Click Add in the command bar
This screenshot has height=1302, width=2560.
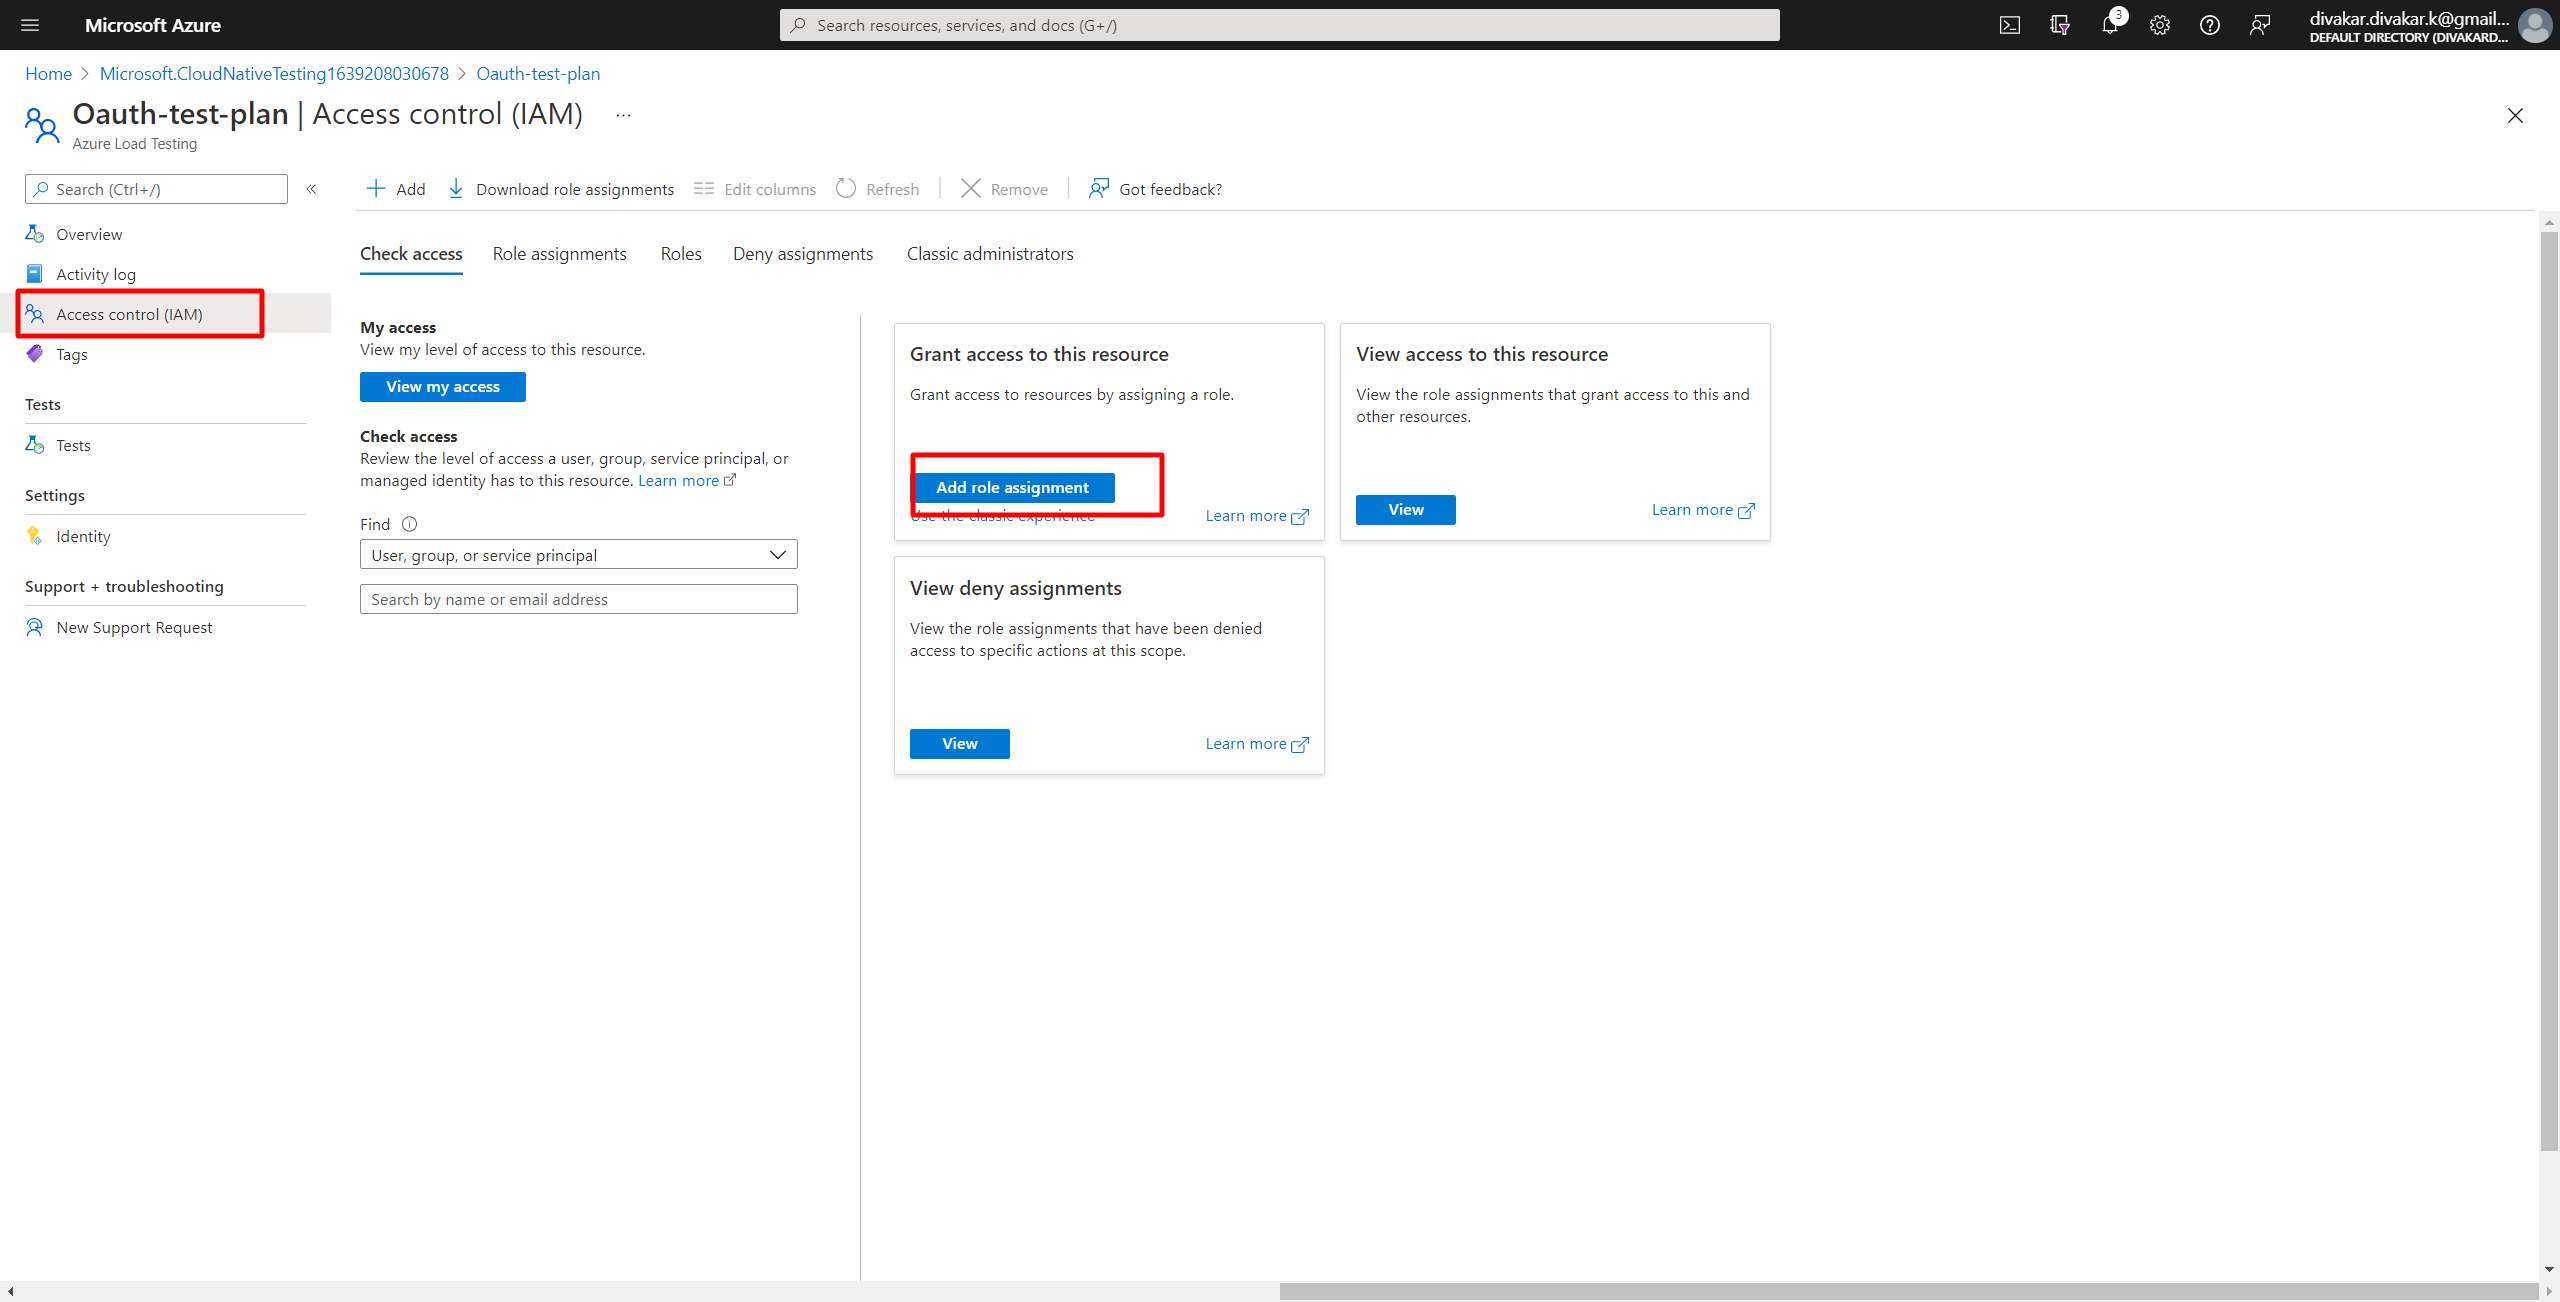[396, 189]
